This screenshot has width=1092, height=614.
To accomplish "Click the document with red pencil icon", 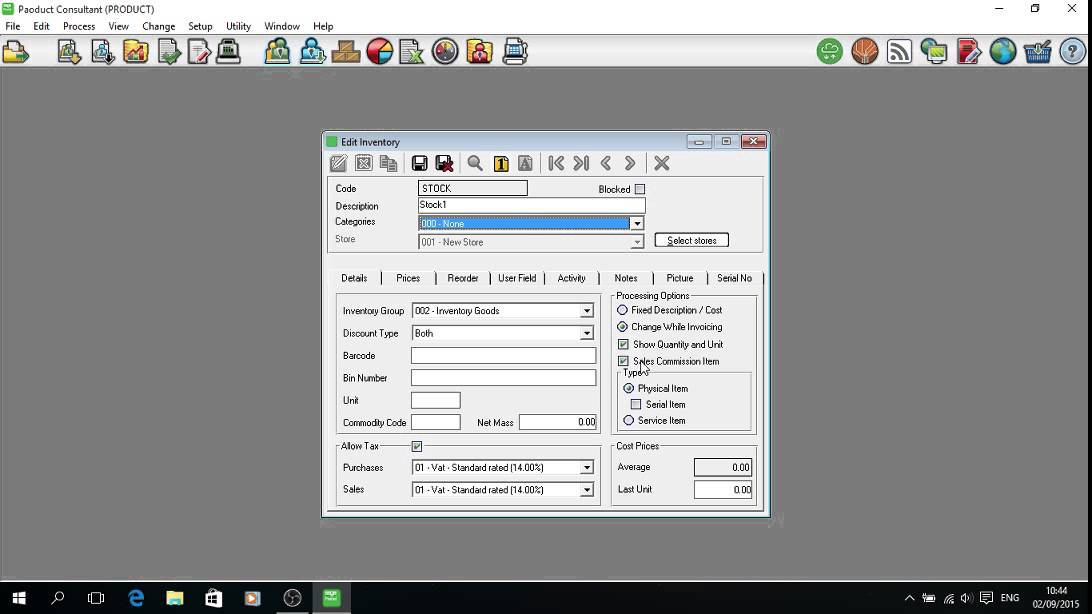I will click(199, 52).
